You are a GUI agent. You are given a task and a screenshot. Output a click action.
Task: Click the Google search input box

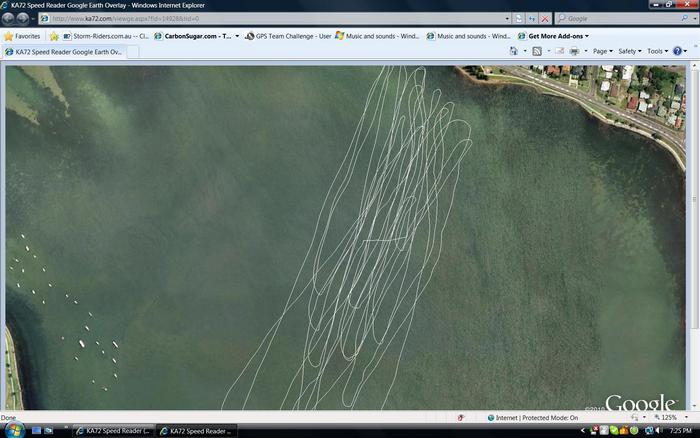[x=622, y=18]
